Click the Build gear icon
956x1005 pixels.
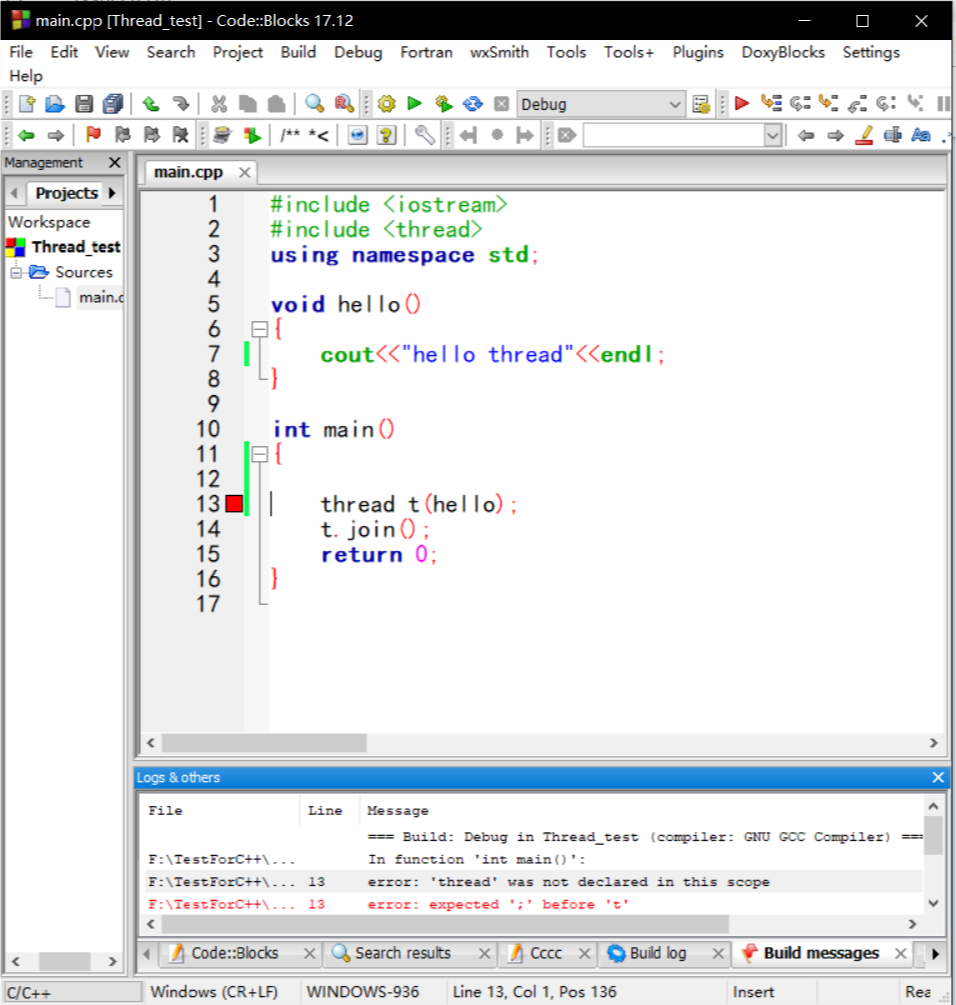(x=387, y=103)
